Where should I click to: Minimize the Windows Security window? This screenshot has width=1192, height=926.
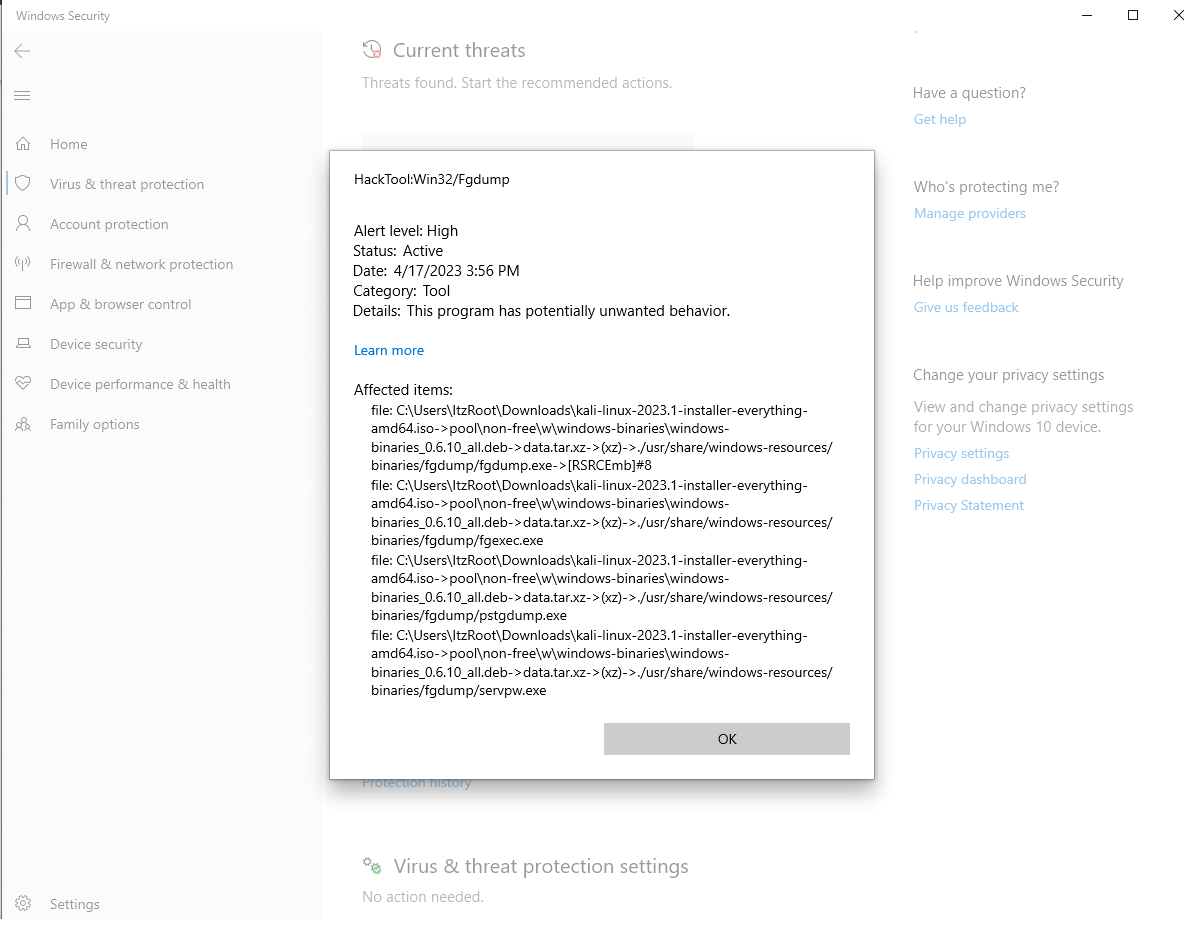(1087, 15)
